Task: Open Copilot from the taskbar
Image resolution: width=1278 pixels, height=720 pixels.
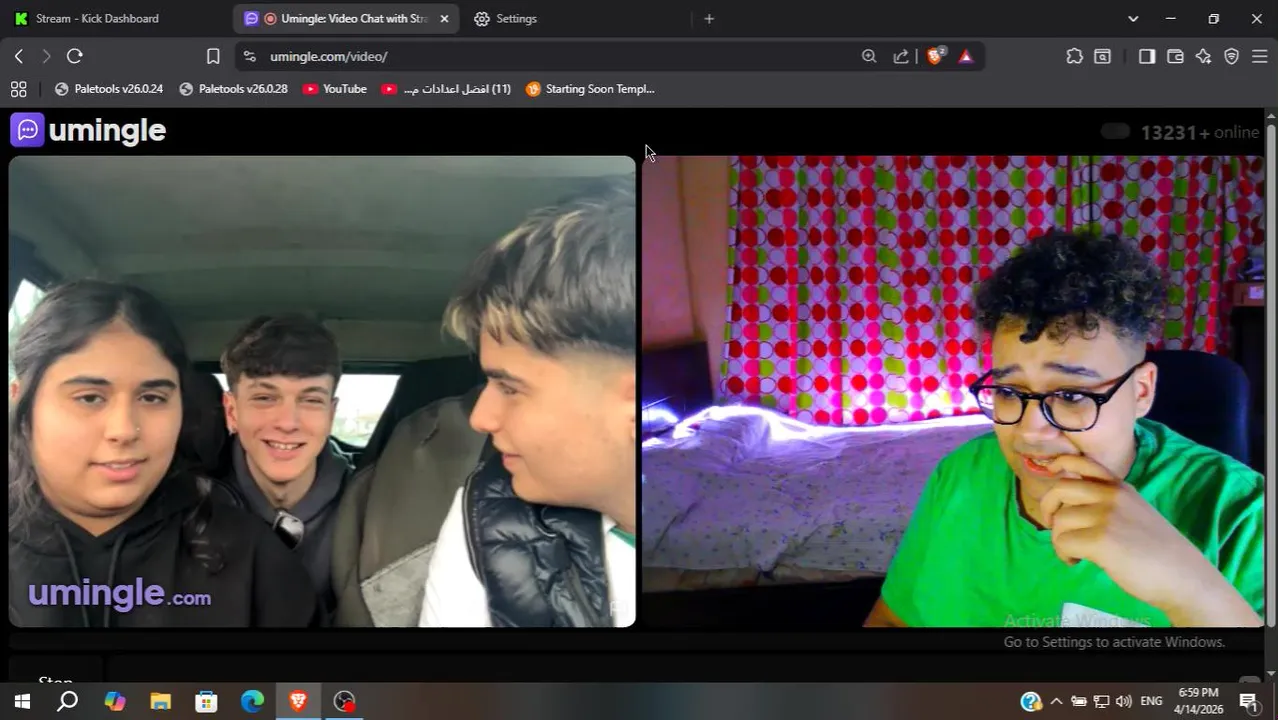Action: (x=115, y=701)
